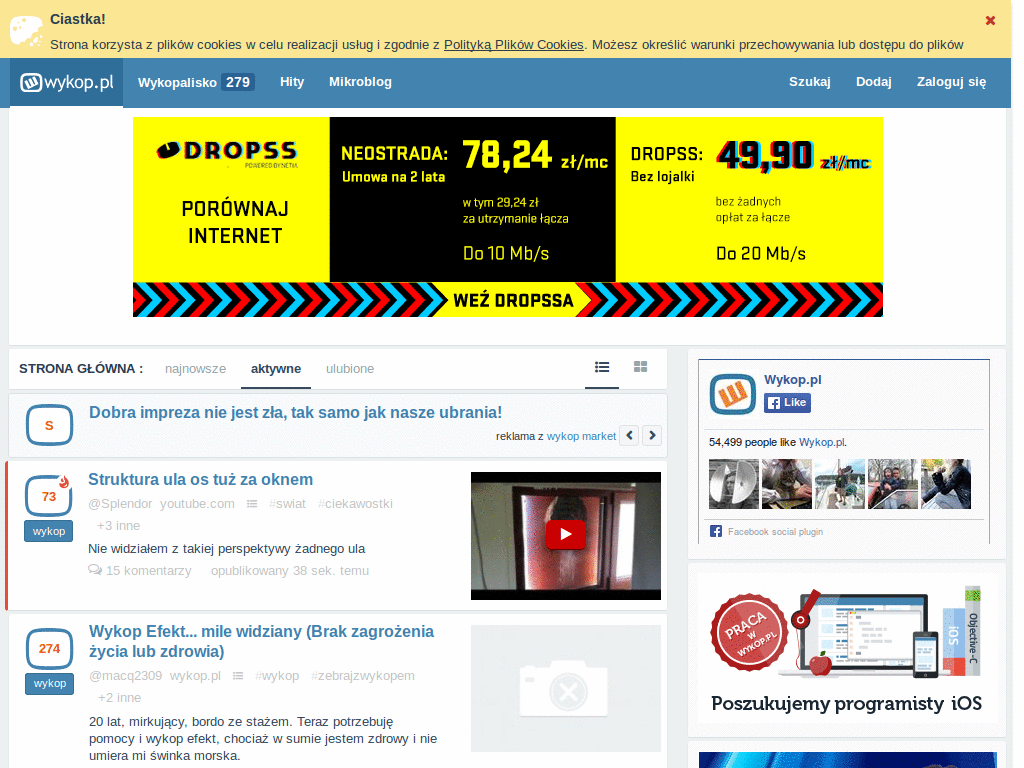
Task: Vote wykop on Struktura ula post
Action: [48, 531]
